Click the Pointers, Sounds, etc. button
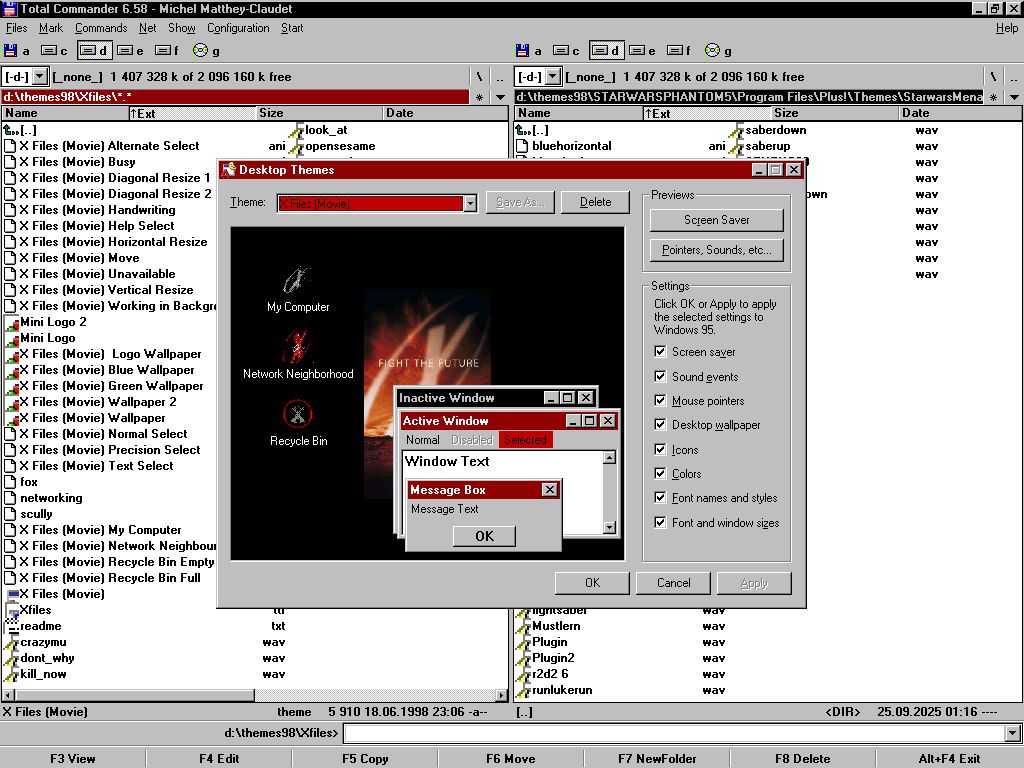The image size is (1024, 768). pyautogui.click(x=716, y=250)
